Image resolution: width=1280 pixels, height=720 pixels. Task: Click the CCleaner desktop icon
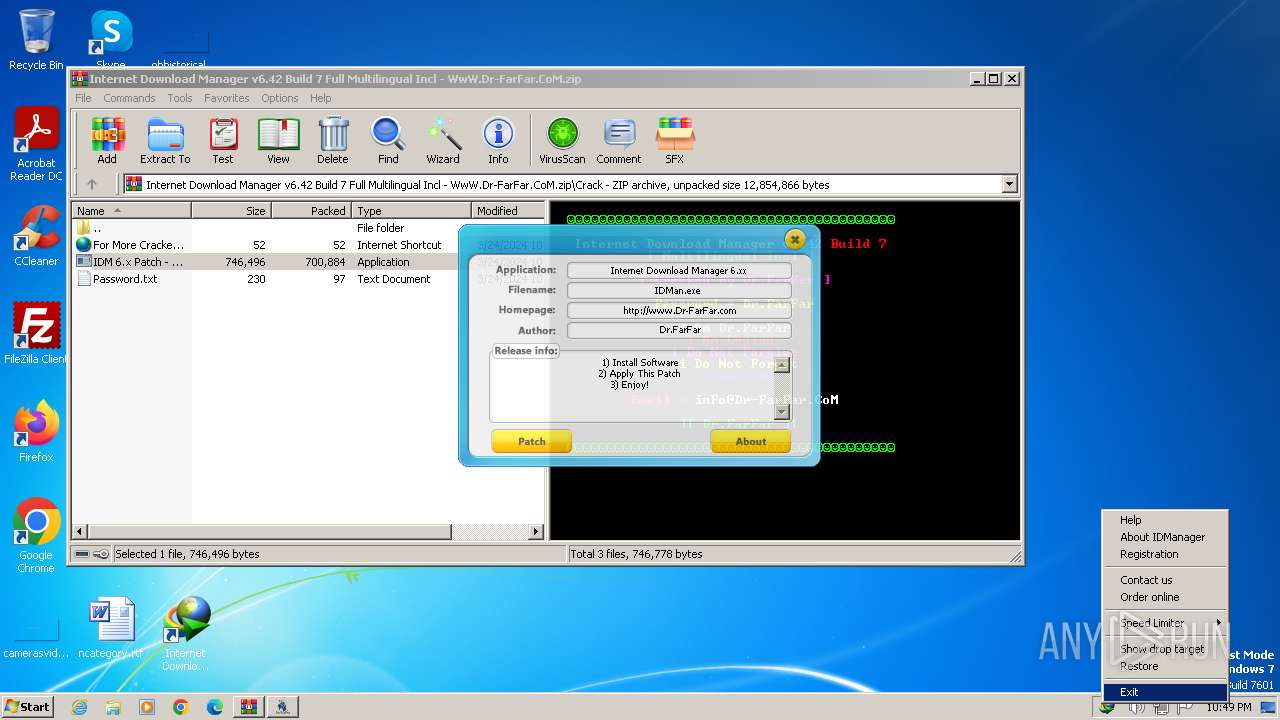pos(36,236)
